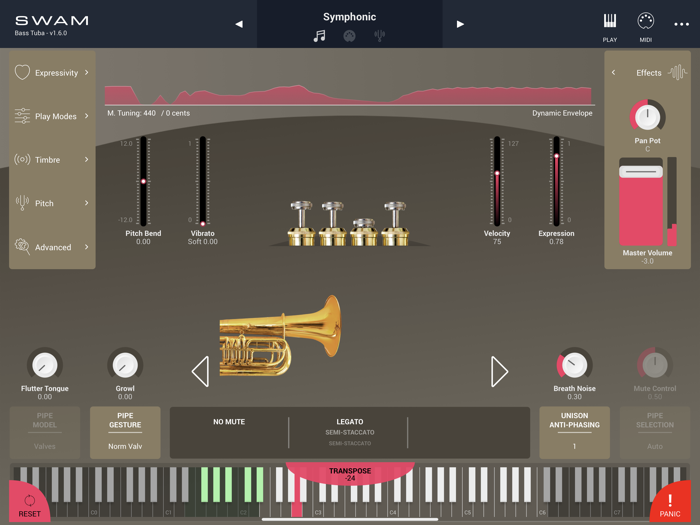This screenshot has height=525, width=700.
Task: Open the disabled Pipe Model selector
Action: [x=45, y=432]
